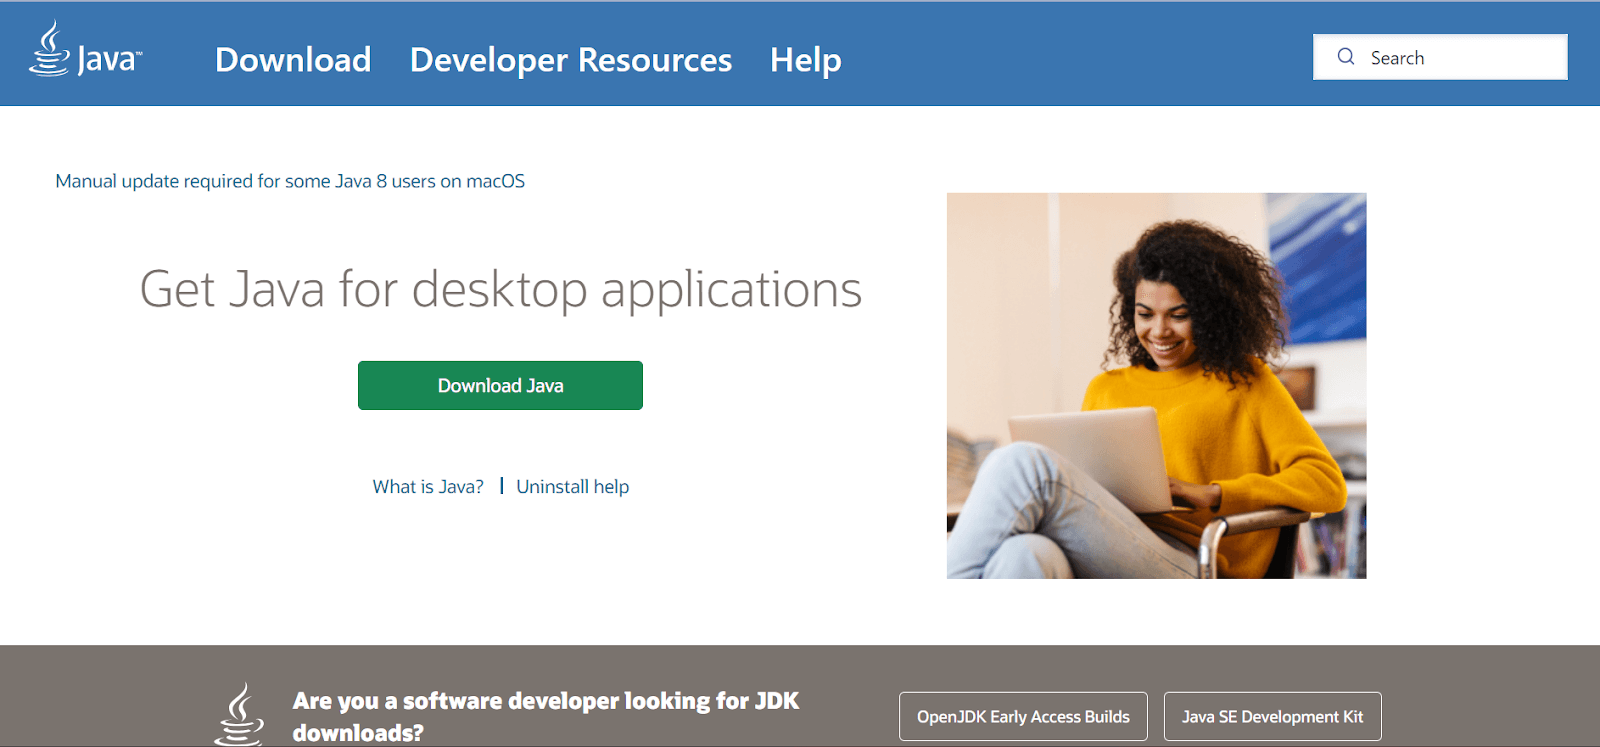
Task: Open the Help menu
Action: click(x=806, y=60)
